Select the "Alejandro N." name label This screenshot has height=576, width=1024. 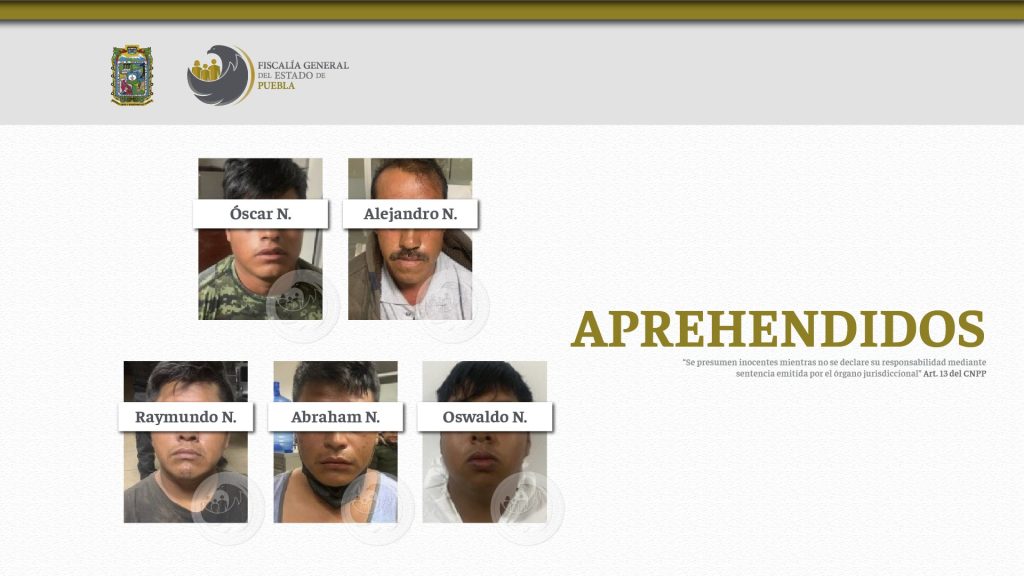click(410, 214)
